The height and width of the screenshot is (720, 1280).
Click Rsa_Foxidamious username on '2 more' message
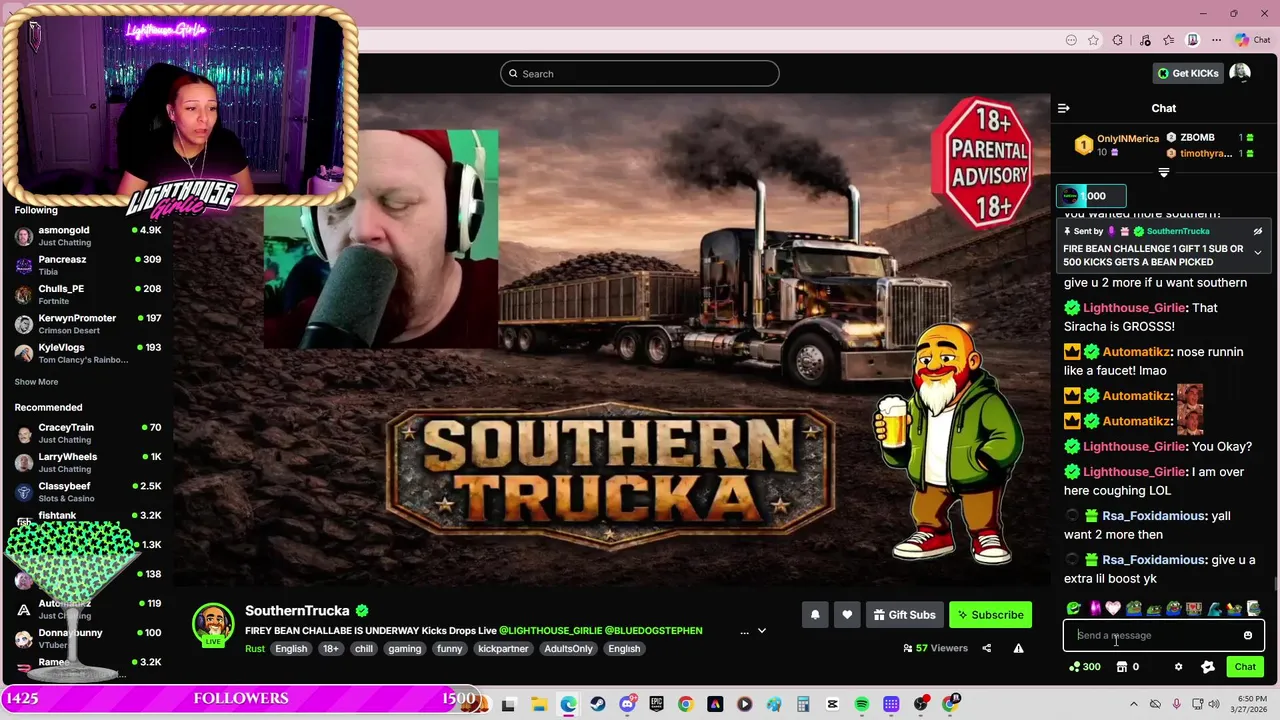click(1153, 516)
